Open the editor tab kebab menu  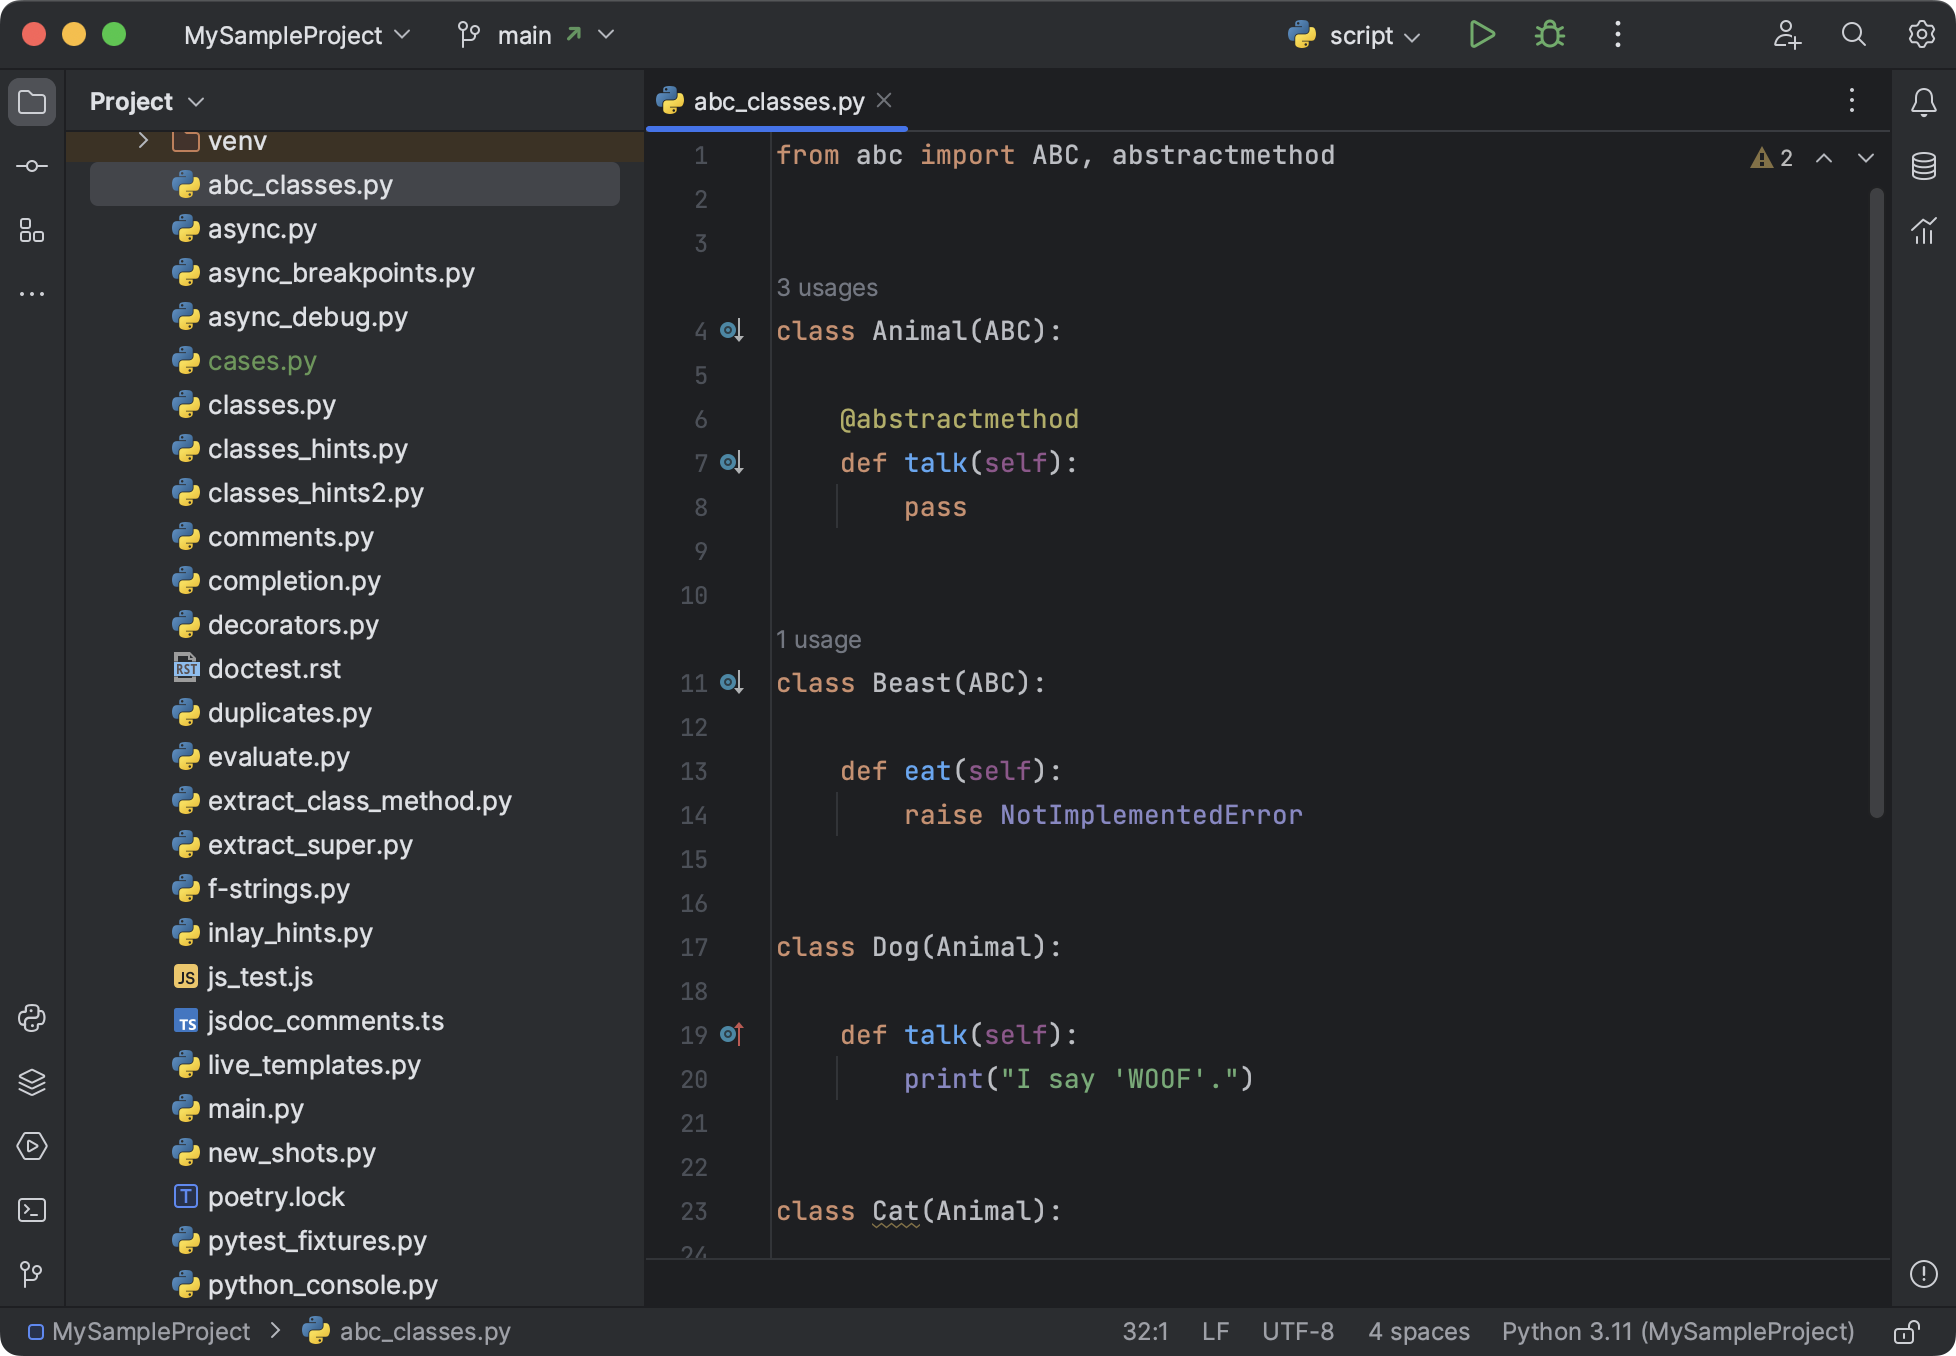1851,100
